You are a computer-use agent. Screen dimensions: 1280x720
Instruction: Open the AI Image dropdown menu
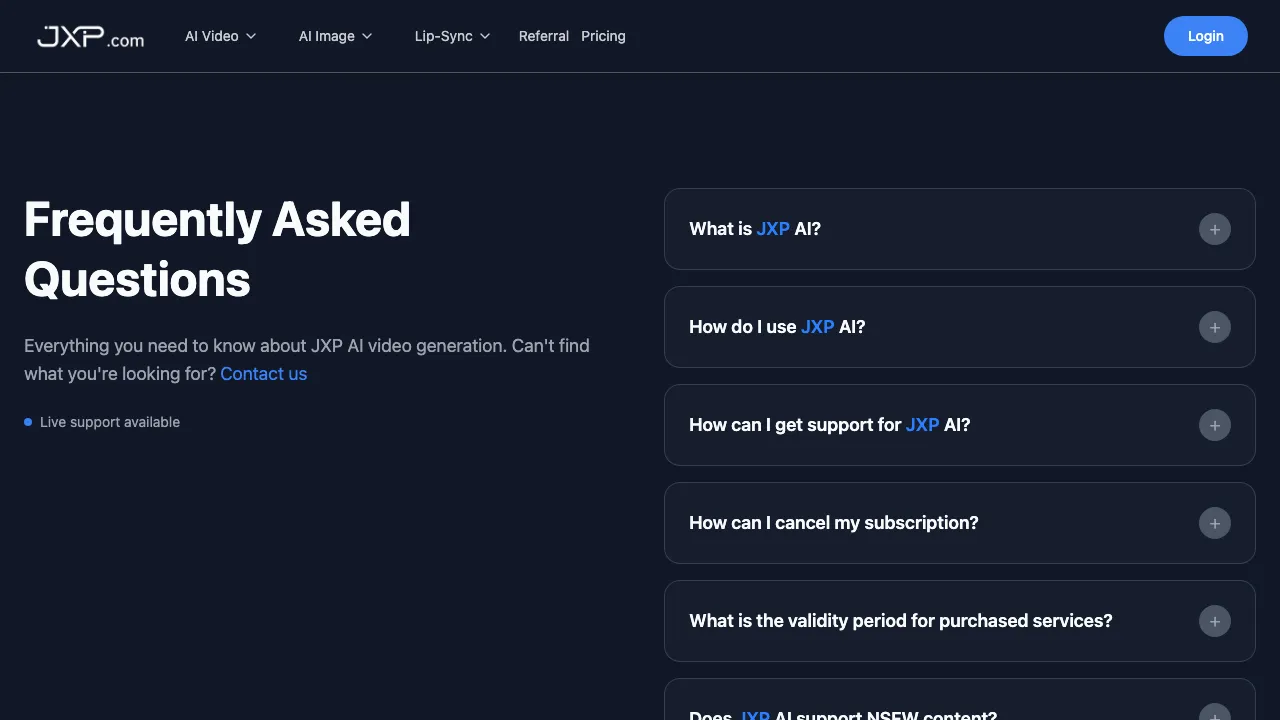click(335, 36)
